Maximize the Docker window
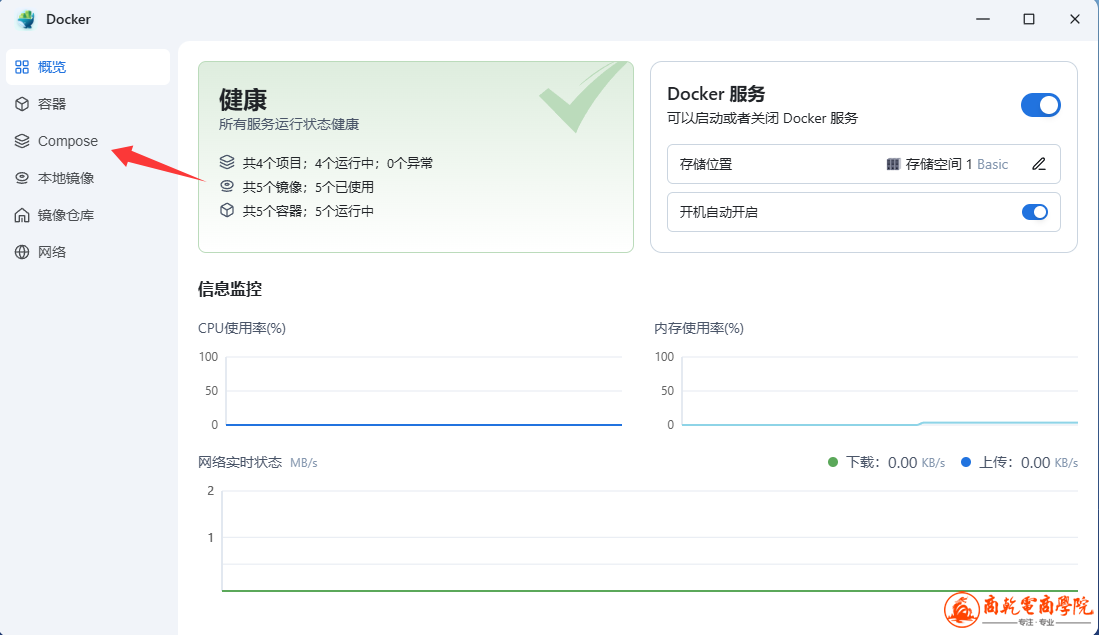The height and width of the screenshot is (635, 1099). point(1028,19)
